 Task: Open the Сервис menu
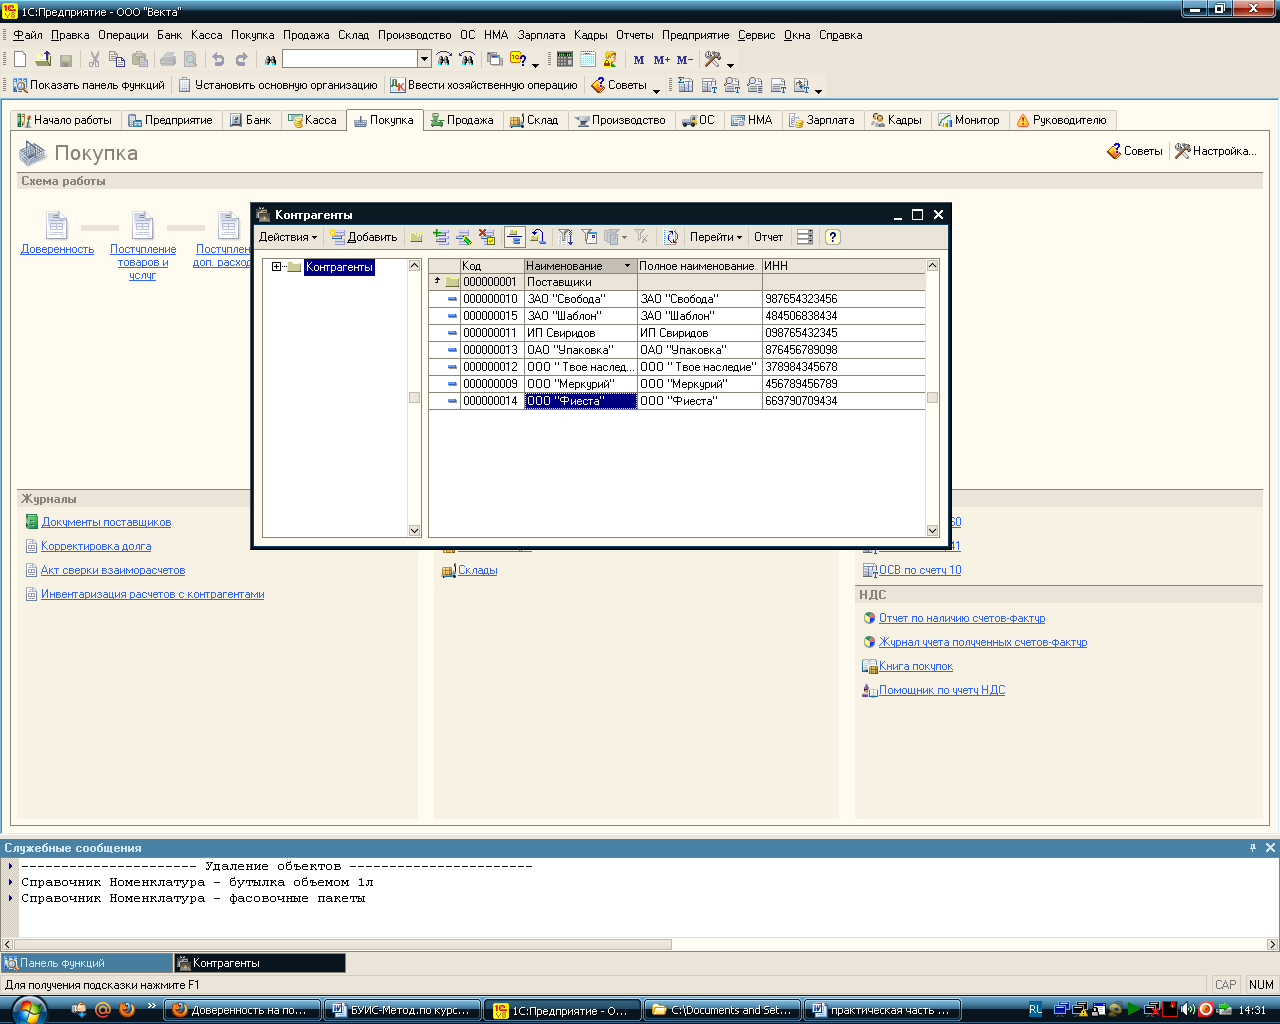tap(756, 35)
